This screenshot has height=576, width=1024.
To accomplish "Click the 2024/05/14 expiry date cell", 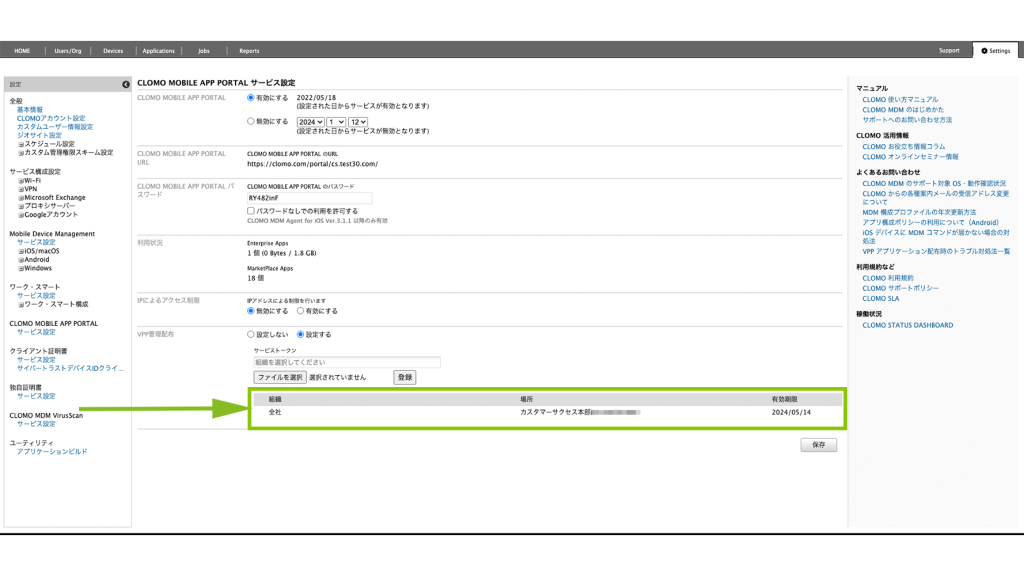I will [x=791, y=413].
